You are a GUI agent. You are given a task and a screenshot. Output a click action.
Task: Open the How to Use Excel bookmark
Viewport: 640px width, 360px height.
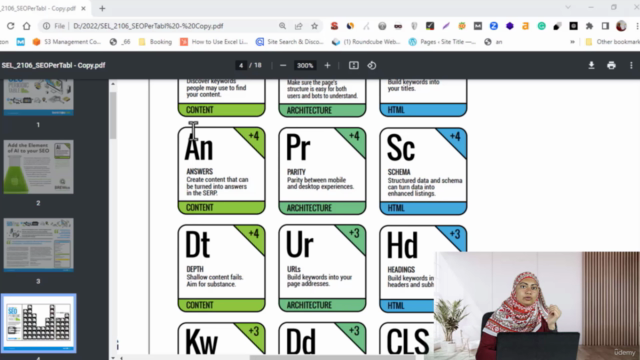click(x=214, y=42)
